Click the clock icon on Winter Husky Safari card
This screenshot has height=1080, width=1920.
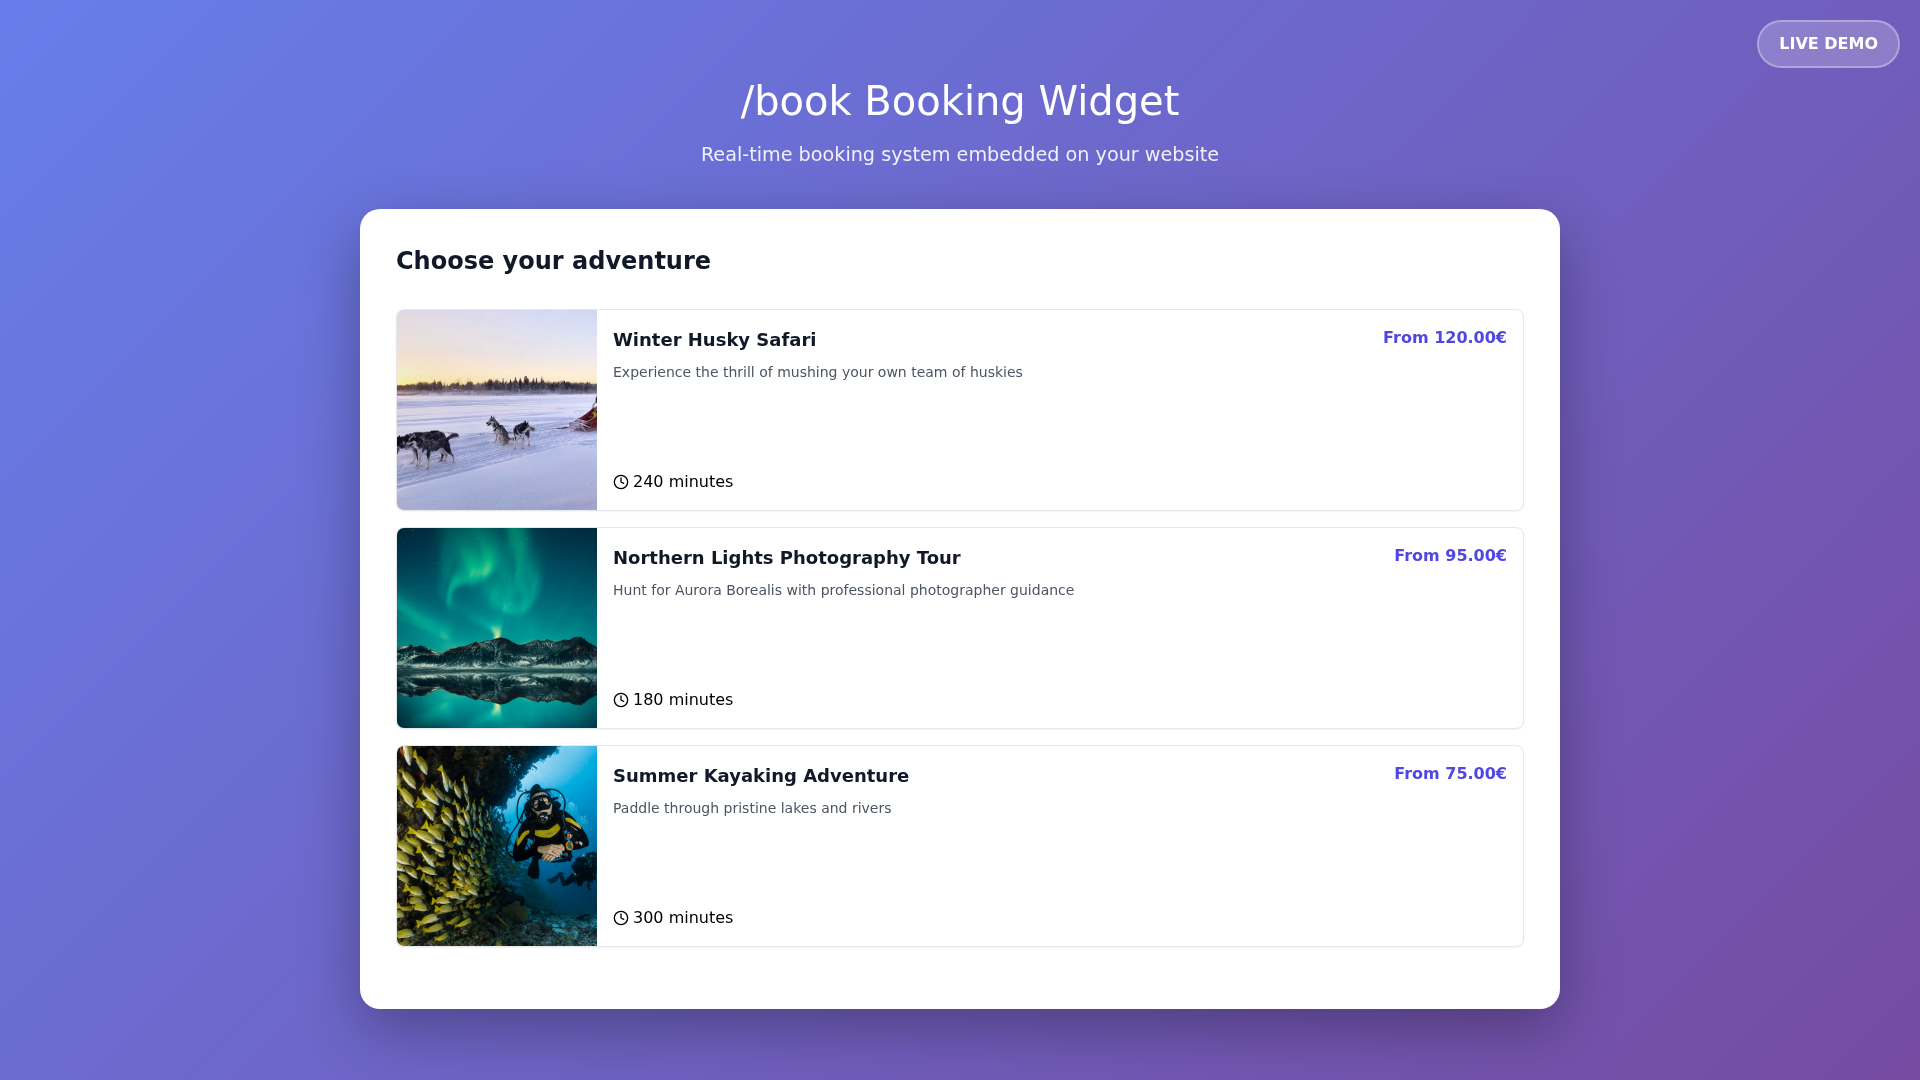coord(620,481)
